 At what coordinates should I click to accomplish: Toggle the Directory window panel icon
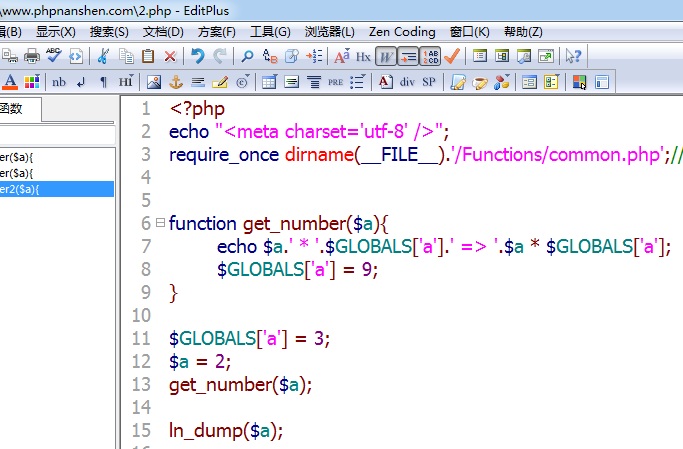pos(480,56)
